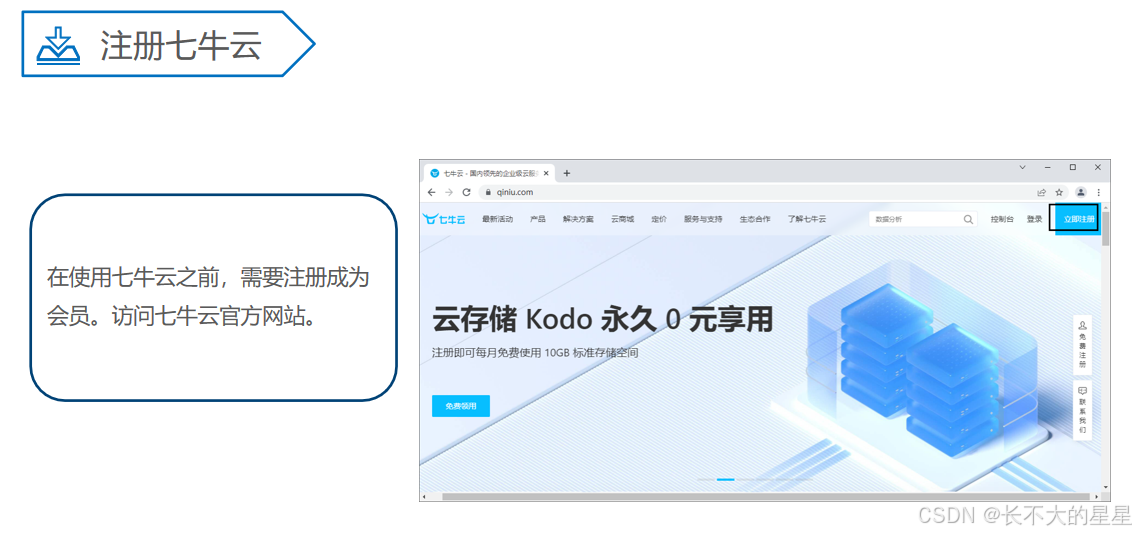
Task: Click the browser forward arrow
Action: coord(449,192)
